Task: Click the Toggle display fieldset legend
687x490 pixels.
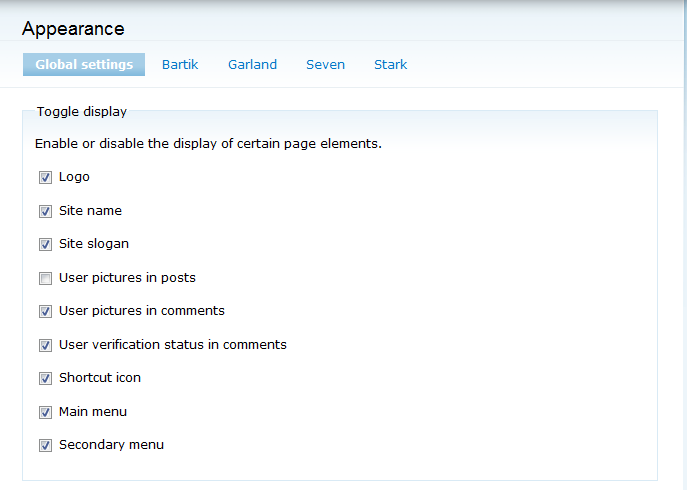Action: 81,111
